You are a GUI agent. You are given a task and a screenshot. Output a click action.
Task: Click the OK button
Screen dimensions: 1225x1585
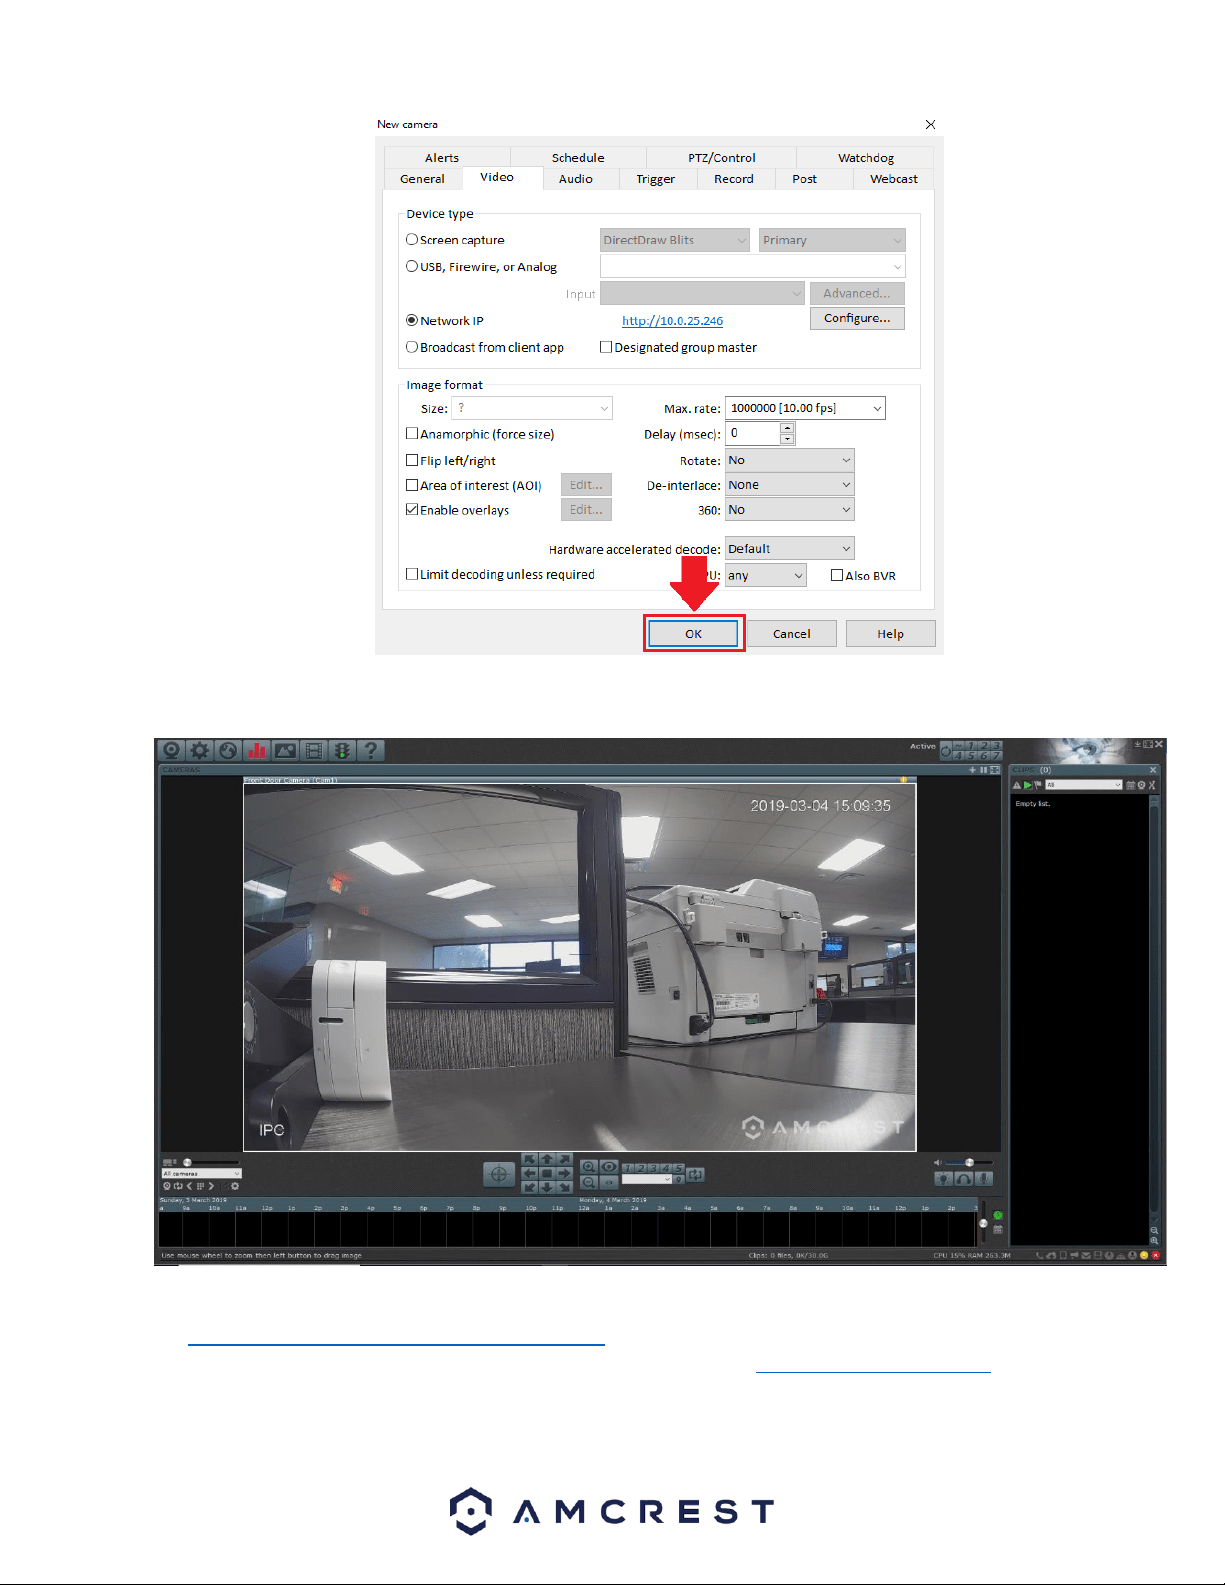coord(693,634)
